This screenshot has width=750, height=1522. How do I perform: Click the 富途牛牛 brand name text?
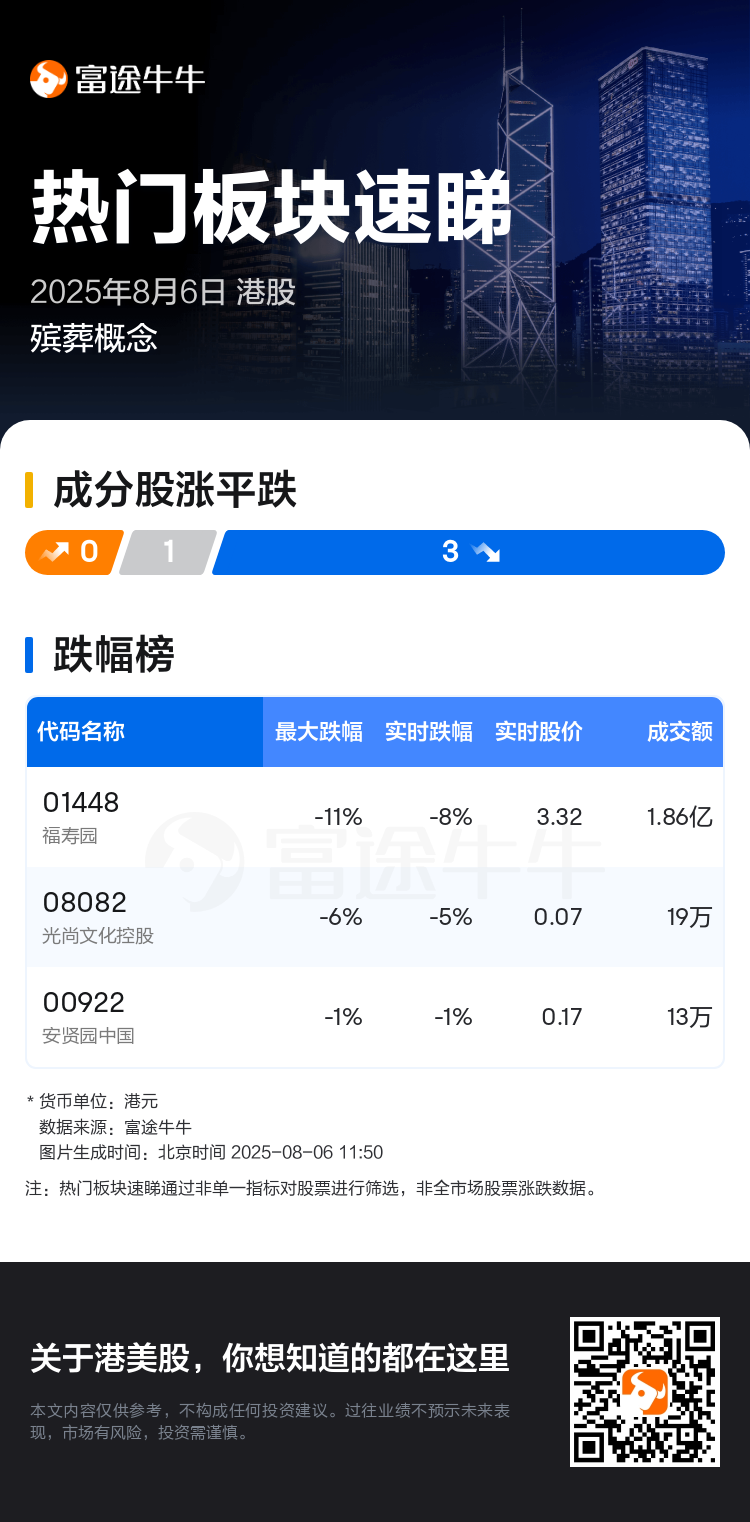tap(140, 79)
